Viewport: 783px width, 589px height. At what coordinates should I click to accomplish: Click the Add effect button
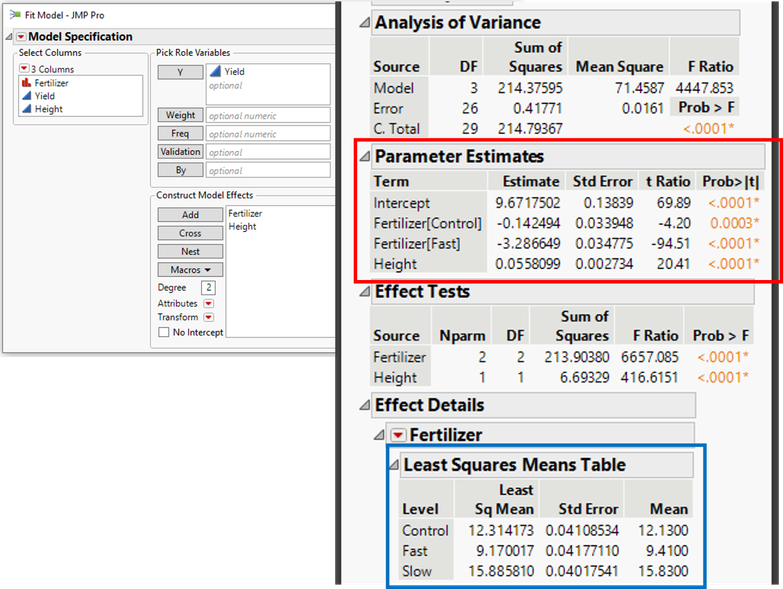click(x=190, y=215)
